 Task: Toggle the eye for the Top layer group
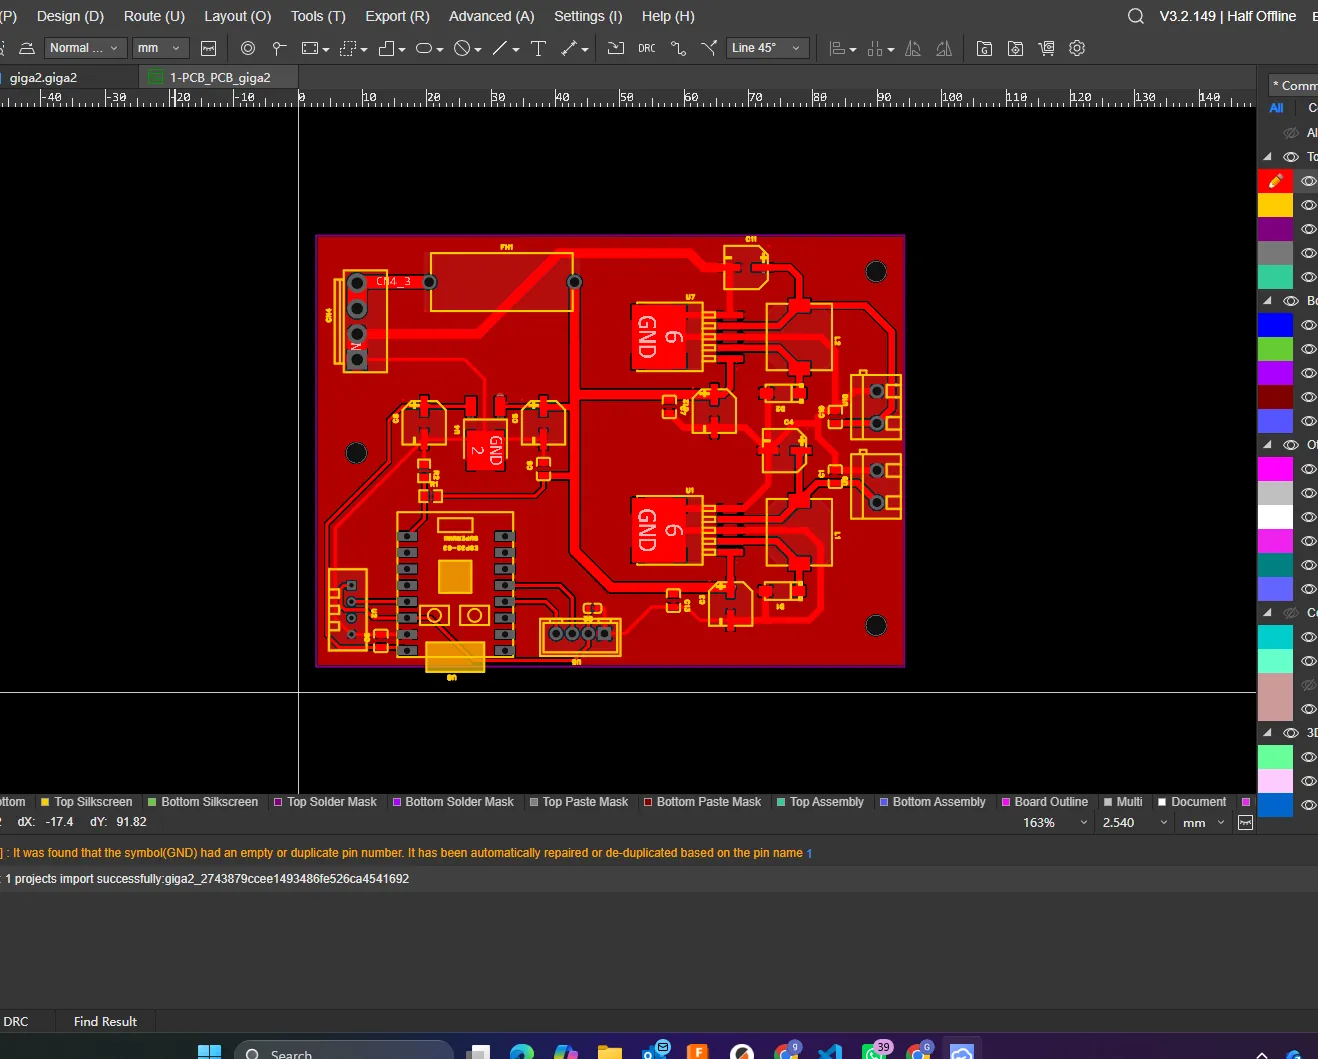point(1291,157)
